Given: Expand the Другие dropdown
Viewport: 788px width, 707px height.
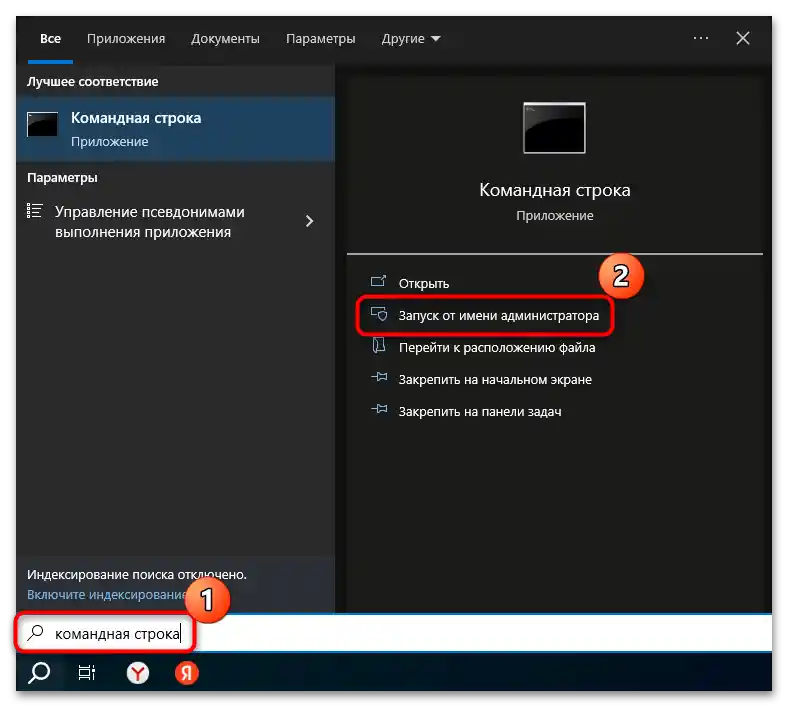Looking at the screenshot, I should point(411,39).
